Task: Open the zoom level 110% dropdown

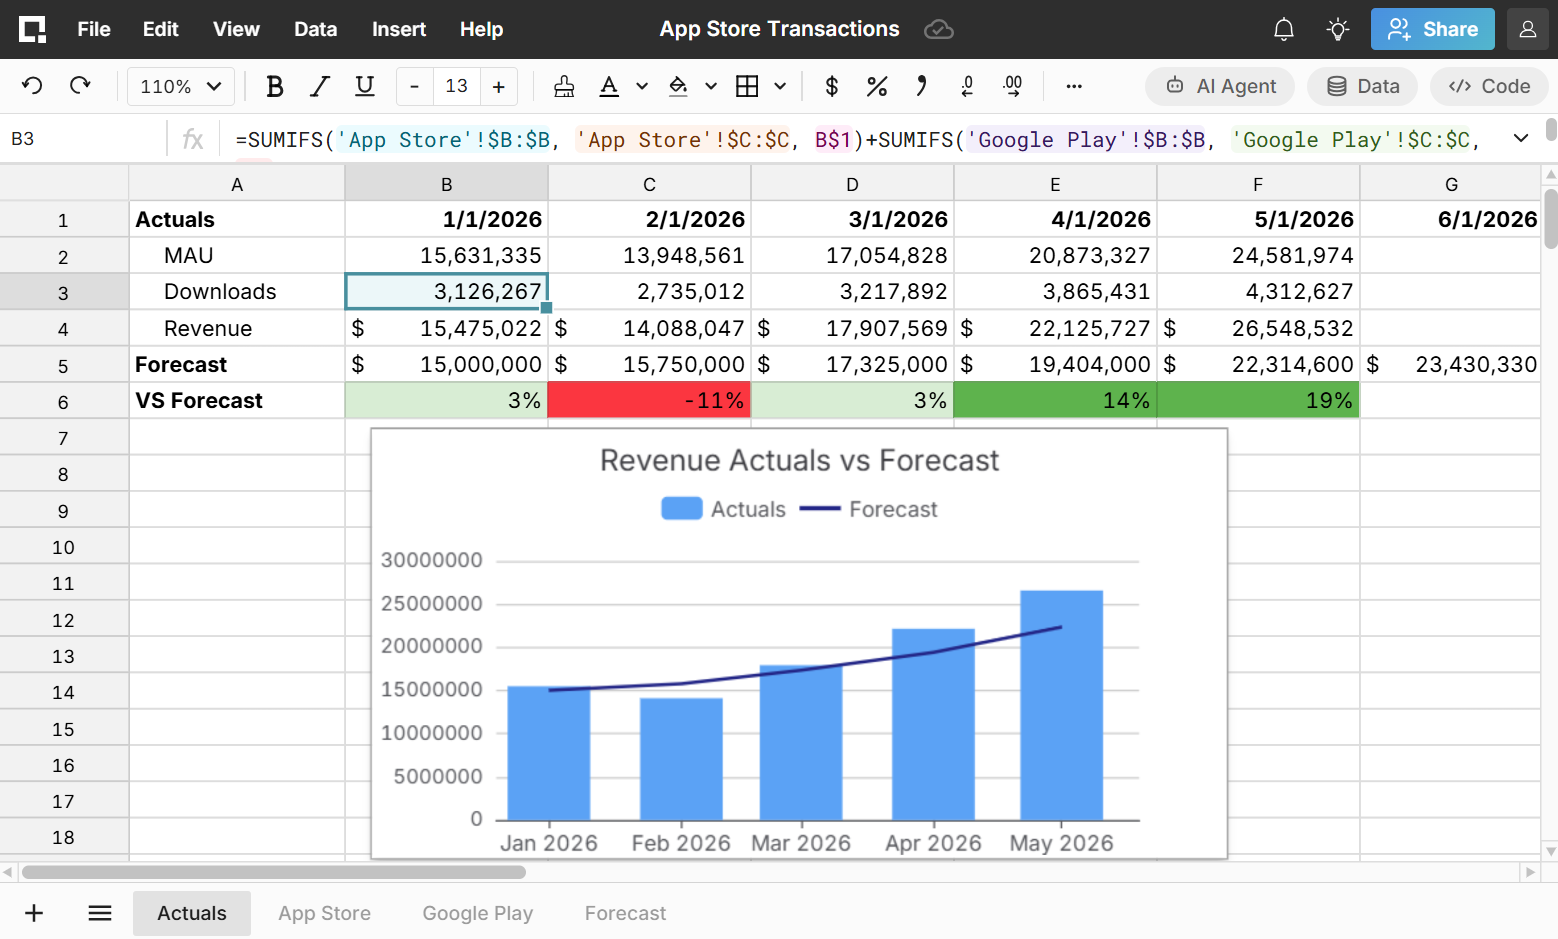Action: click(181, 86)
